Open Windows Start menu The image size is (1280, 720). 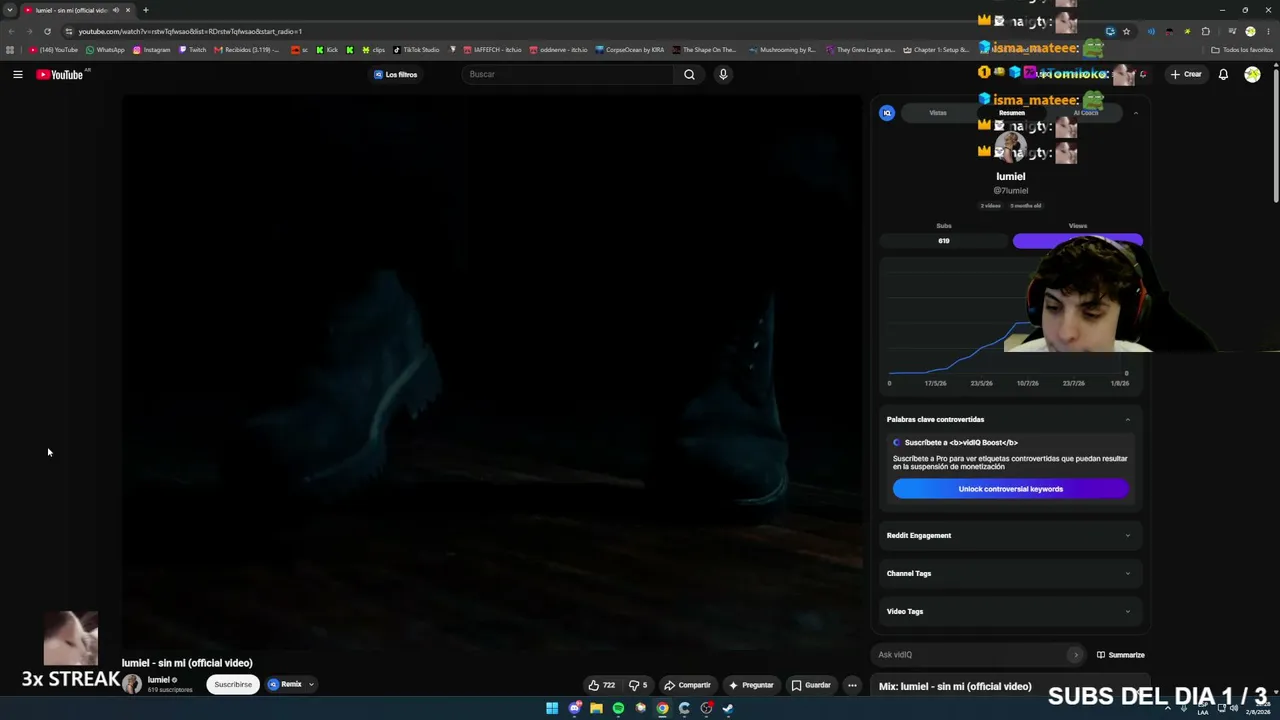pos(552,708)
